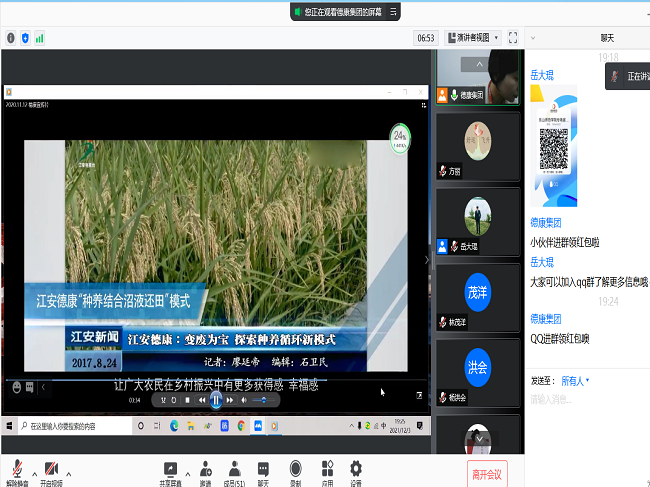
Task: Open the 成员(51) members list
Action: point(235,473)
